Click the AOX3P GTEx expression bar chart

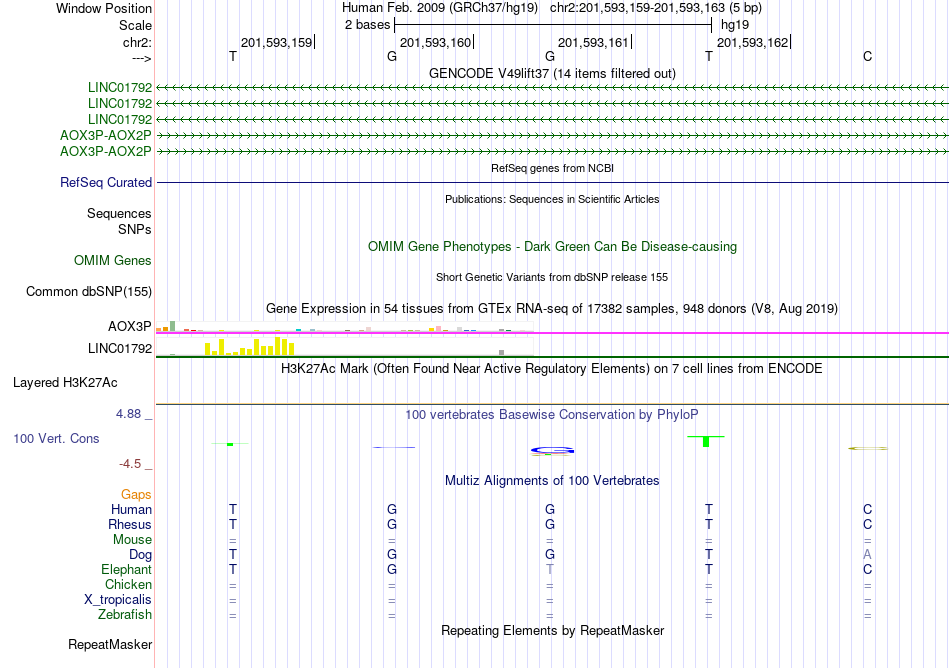pyautogui.click(x=344, y=327)
